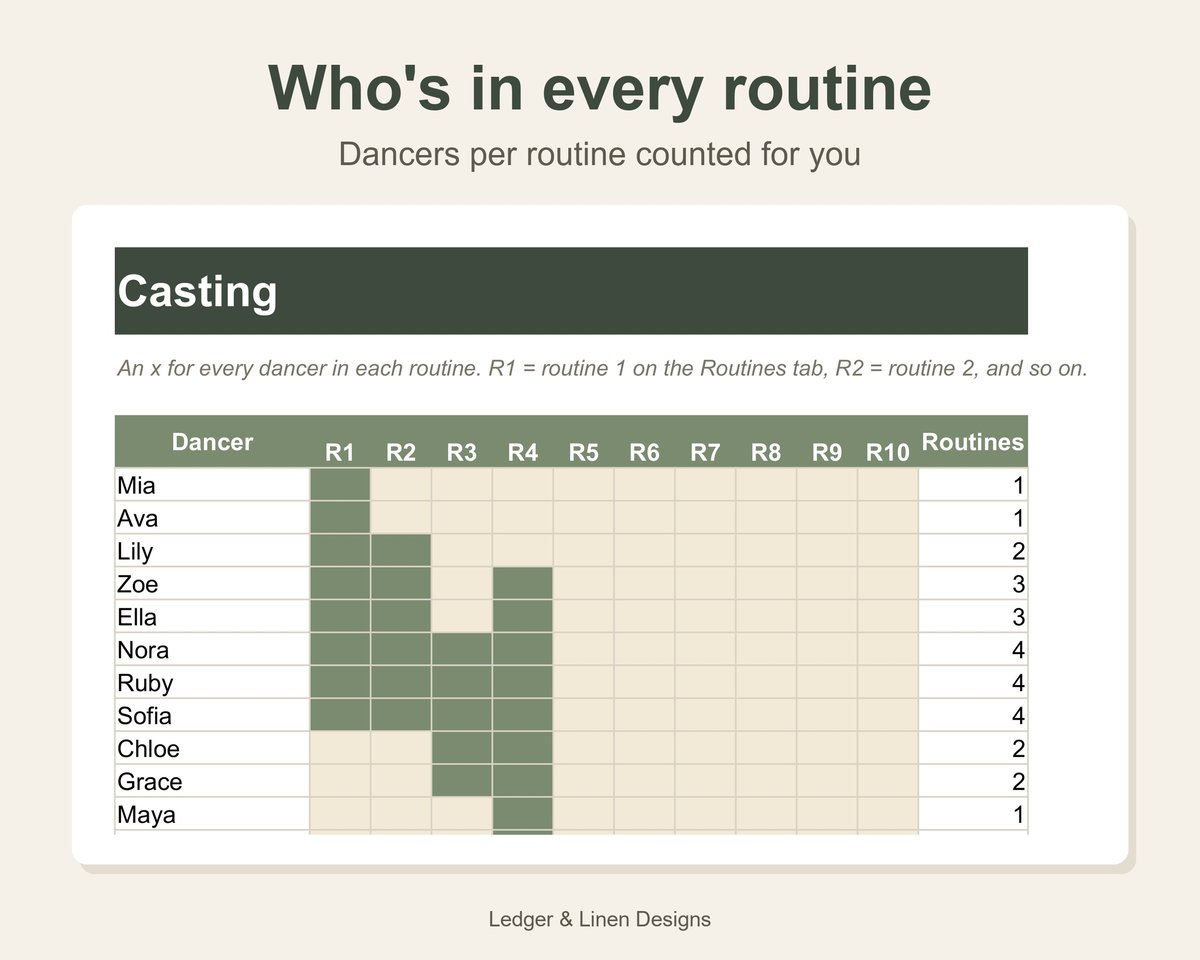The height and width of the screenshot is (960, 1200).
Task: Select the dancer name "Sofia"
Action: 145,716
